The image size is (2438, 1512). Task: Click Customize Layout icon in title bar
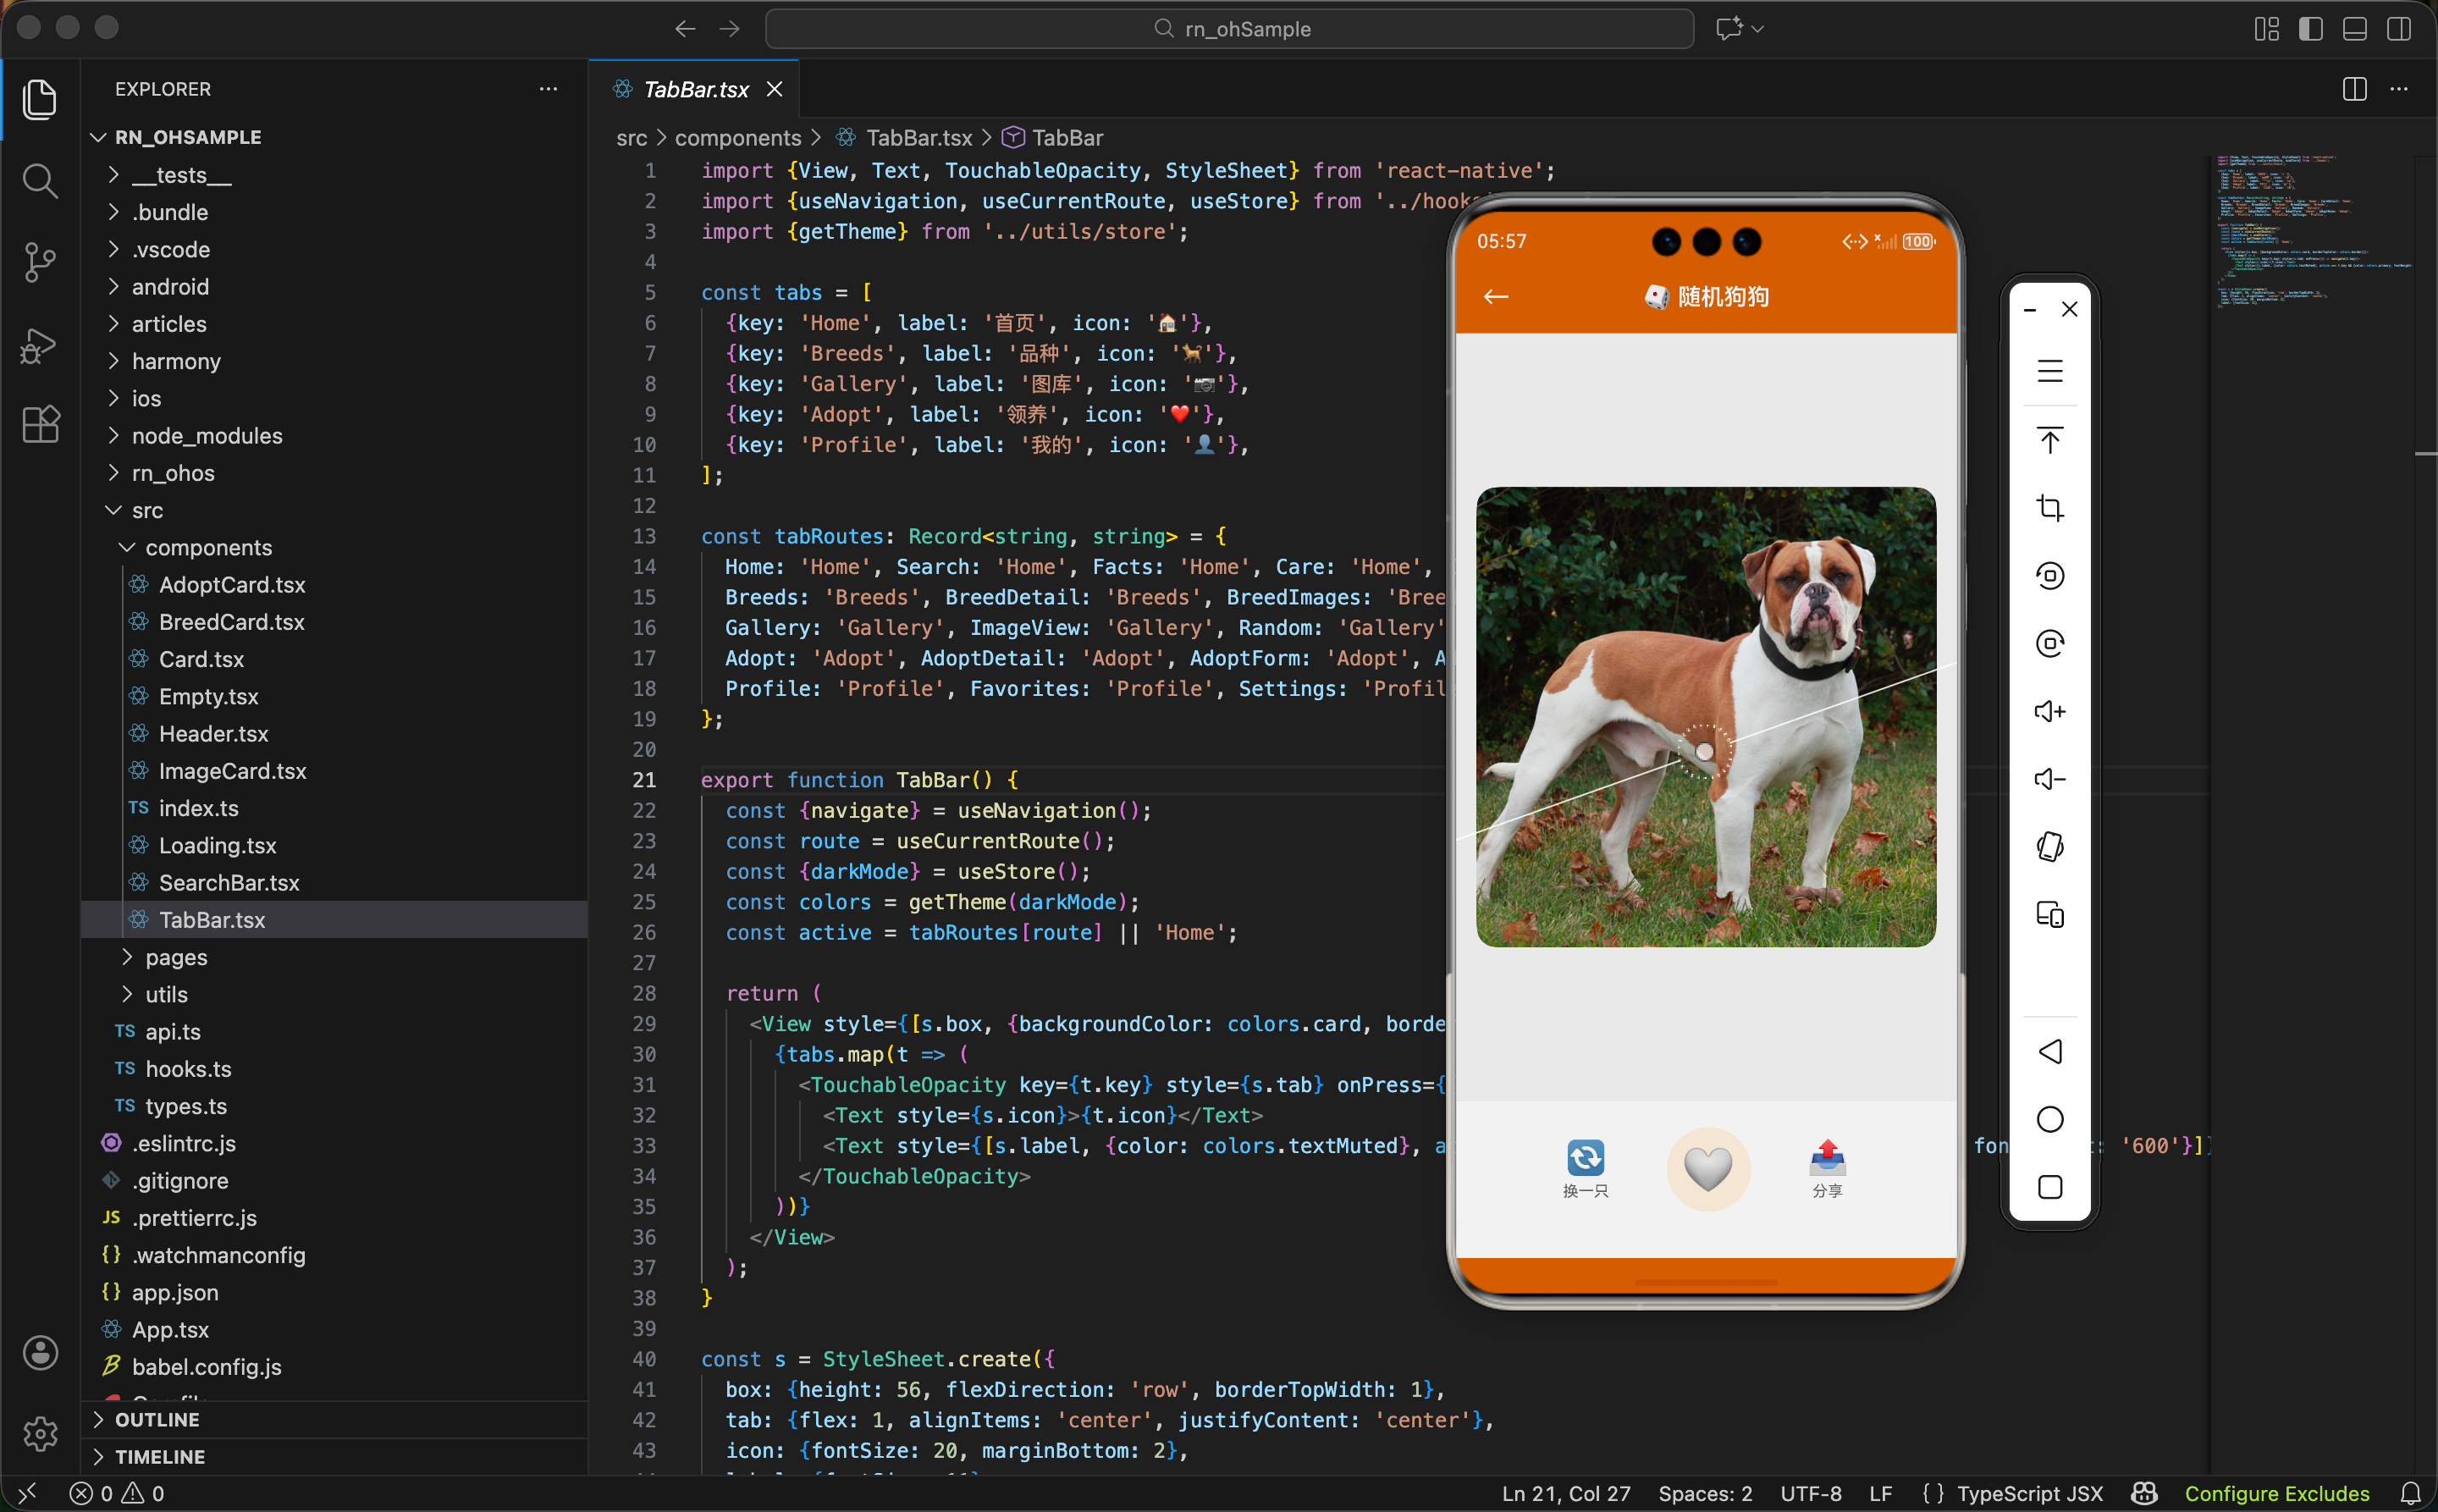(2266, 29)
